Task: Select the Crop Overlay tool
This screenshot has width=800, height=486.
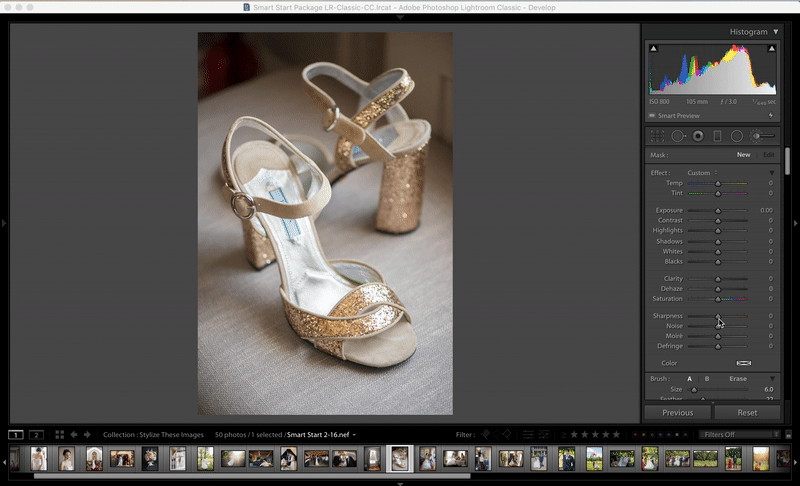Action: (x=657, y=136)
